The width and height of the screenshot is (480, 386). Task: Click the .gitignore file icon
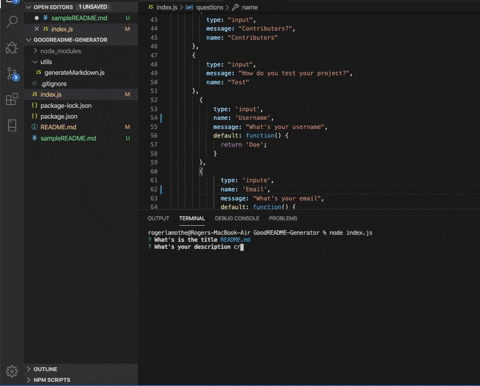point(34,83)
